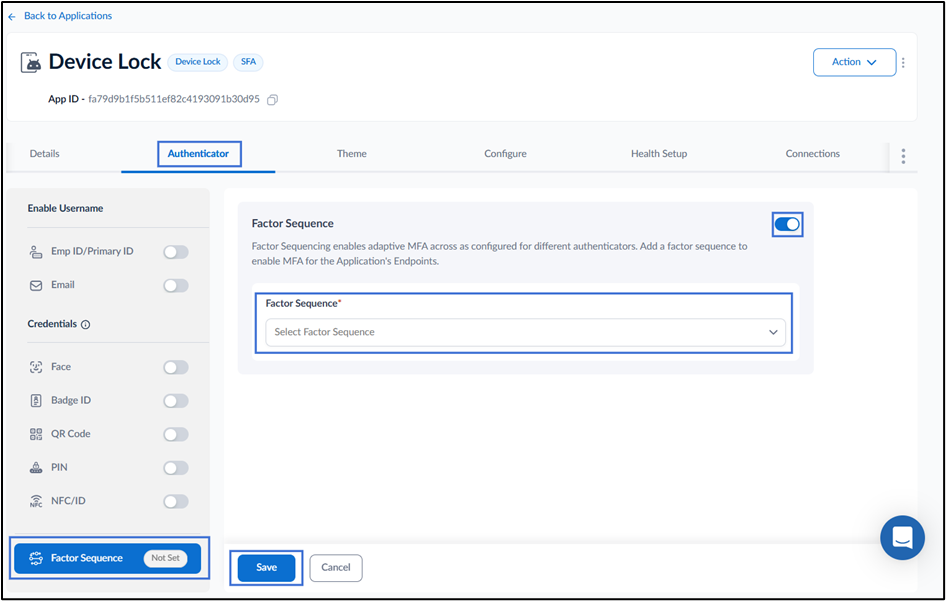946x601 pixels.
Task: Click the Credentials info icon
Action: pos(86,325)
